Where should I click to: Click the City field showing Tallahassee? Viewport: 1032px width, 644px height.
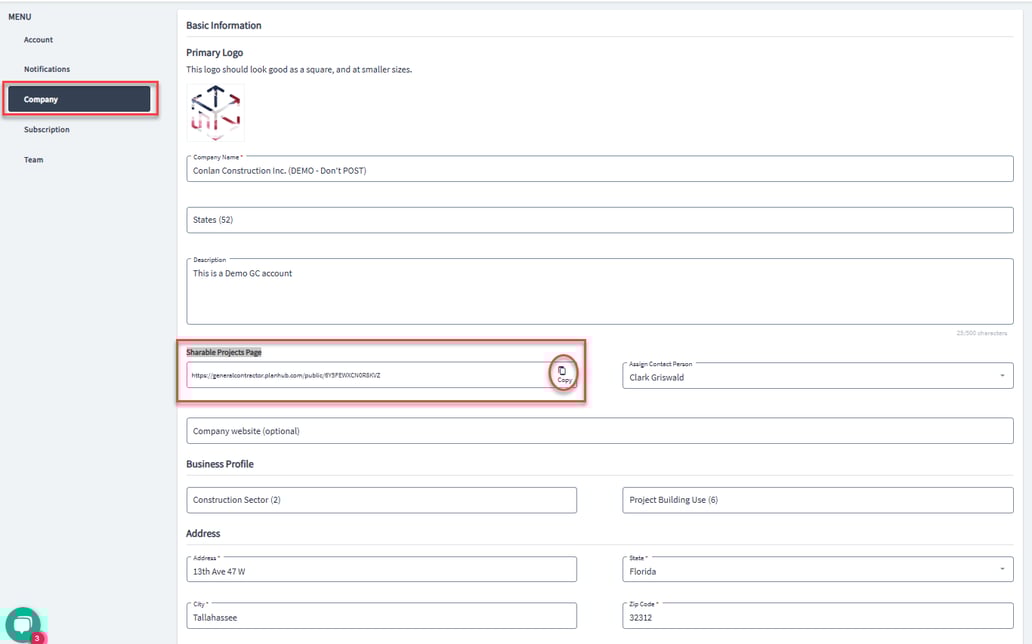pyautogui.click(x=381, y=615)
